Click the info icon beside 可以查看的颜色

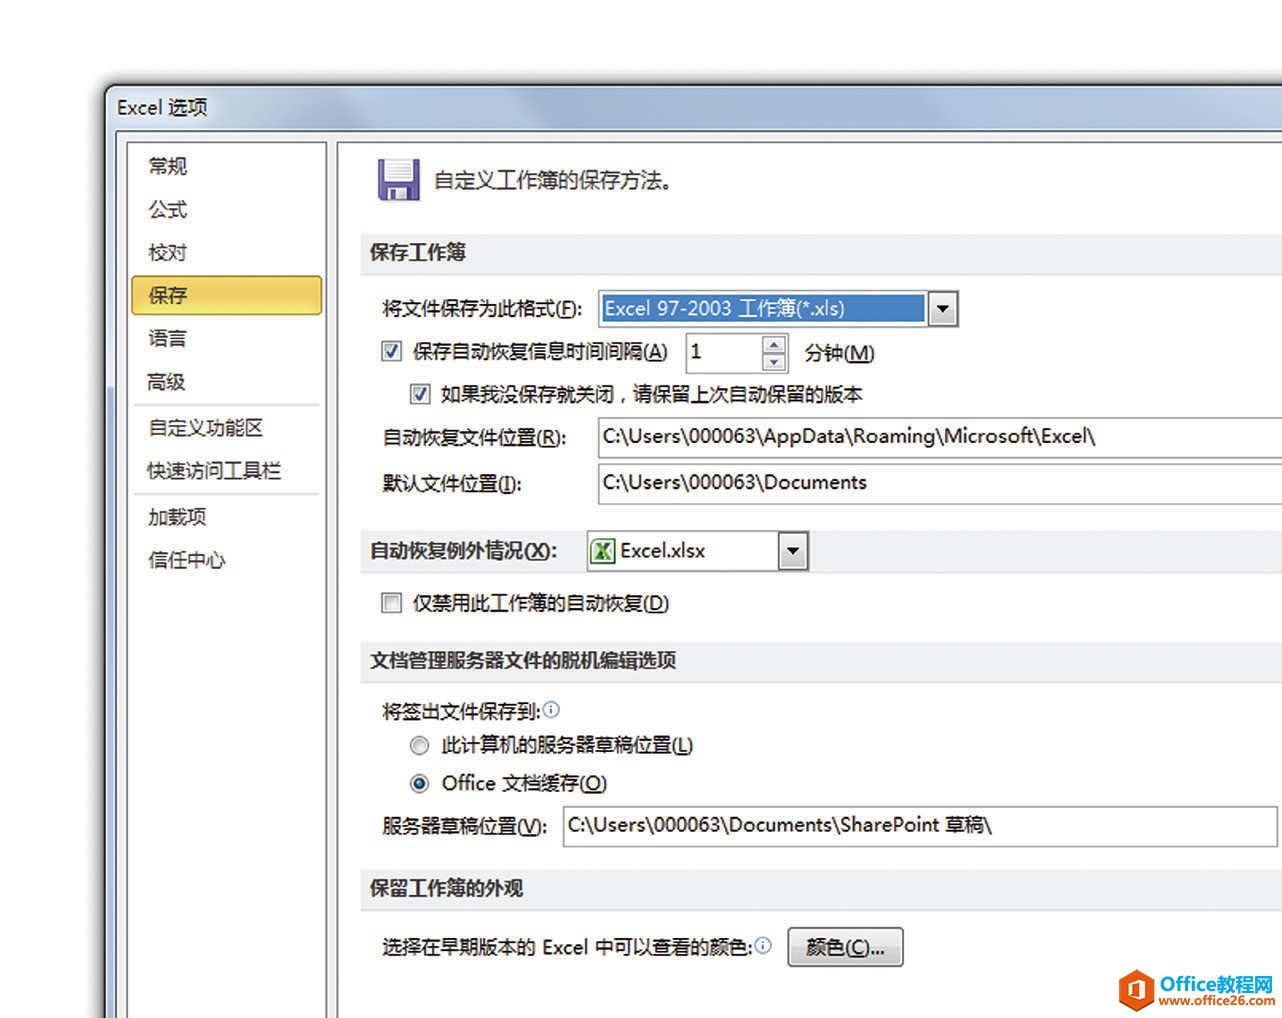tap(763, 945)
